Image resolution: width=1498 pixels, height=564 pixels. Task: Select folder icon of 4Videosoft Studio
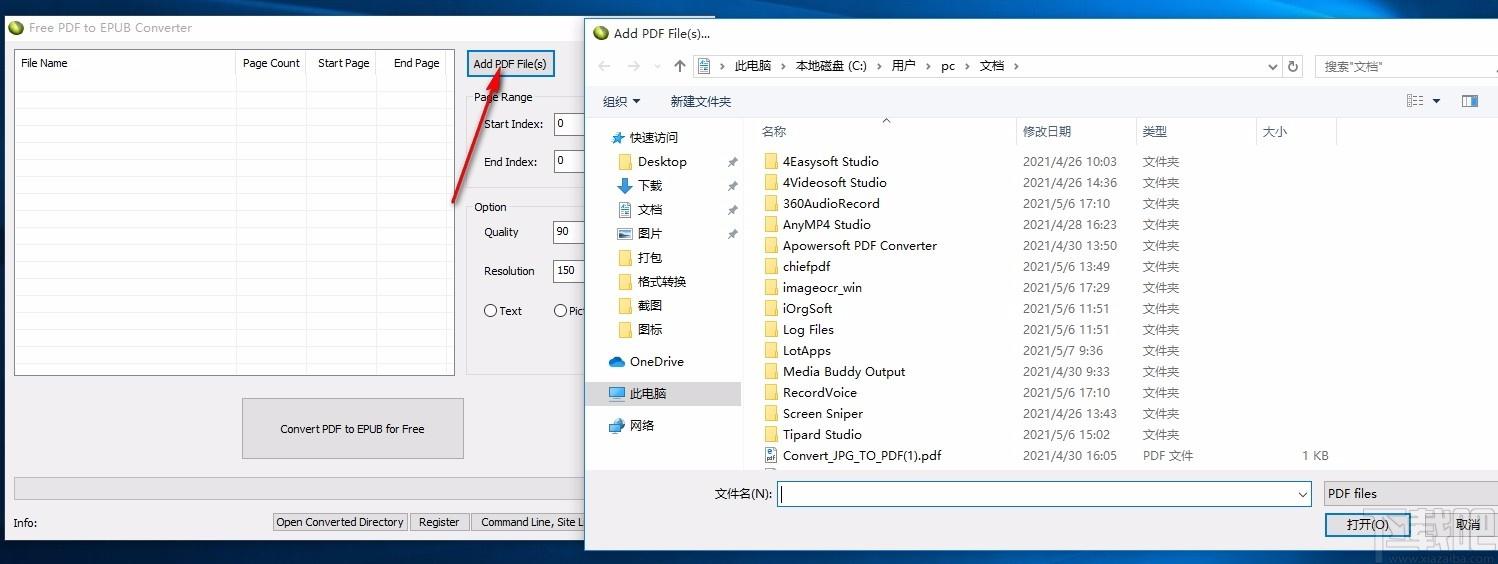pos(770,182)
